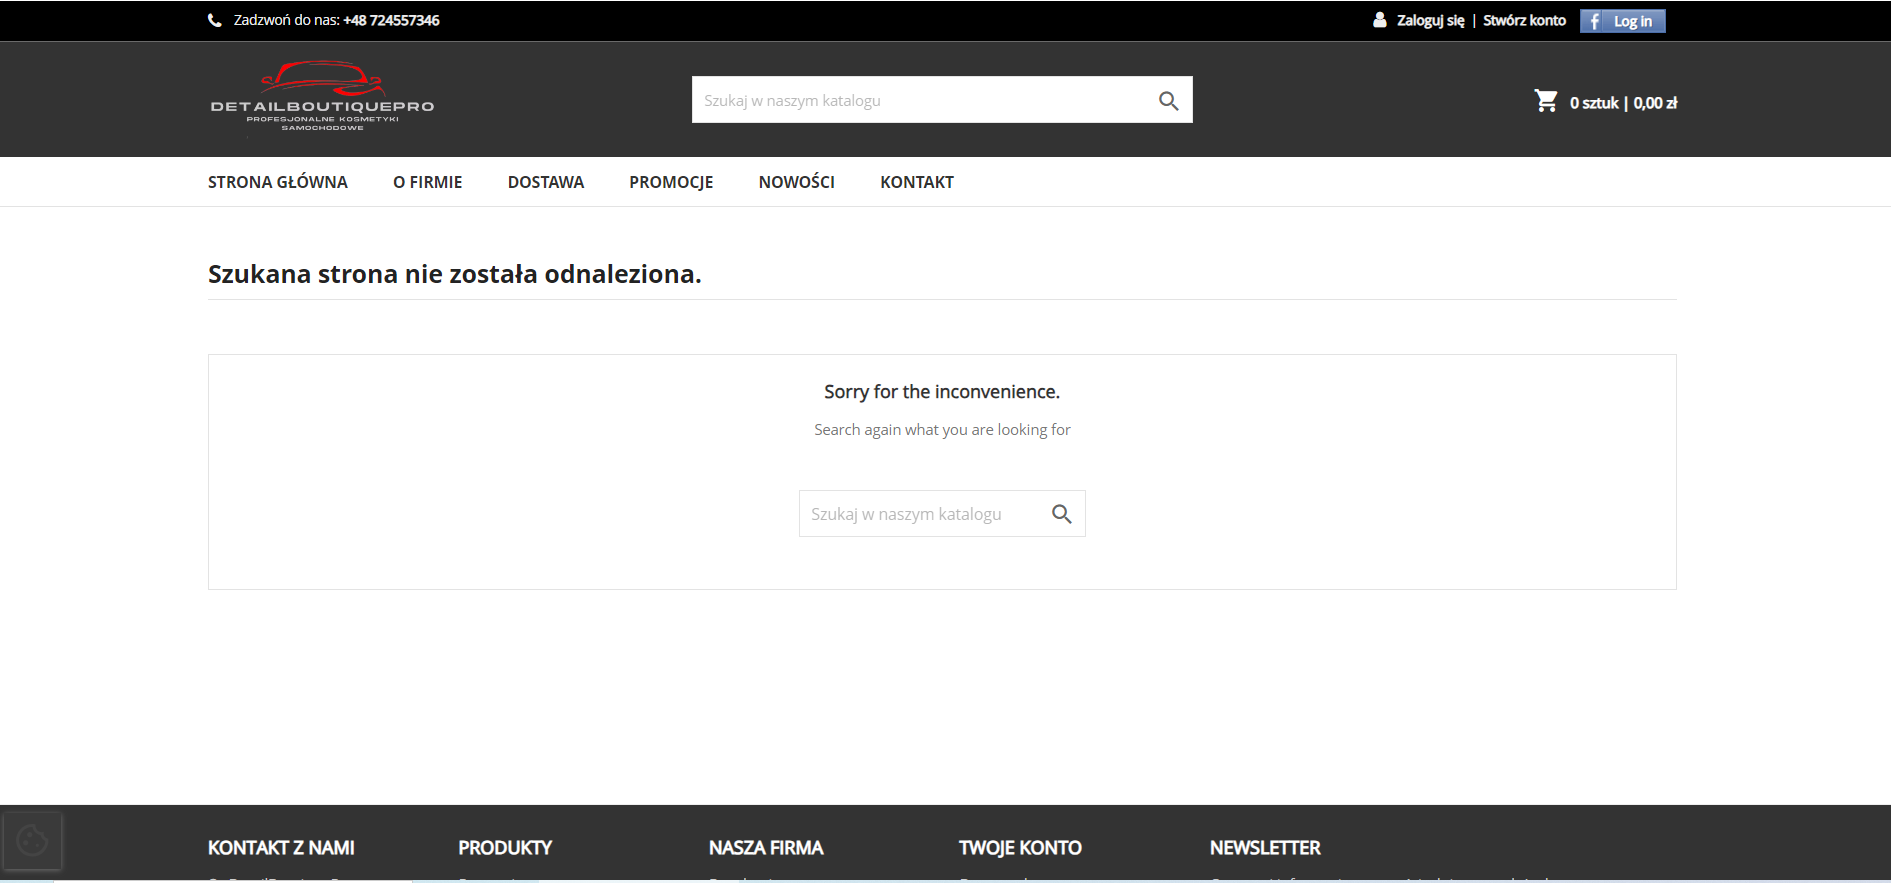Open the Dostawa menu item

546,182
